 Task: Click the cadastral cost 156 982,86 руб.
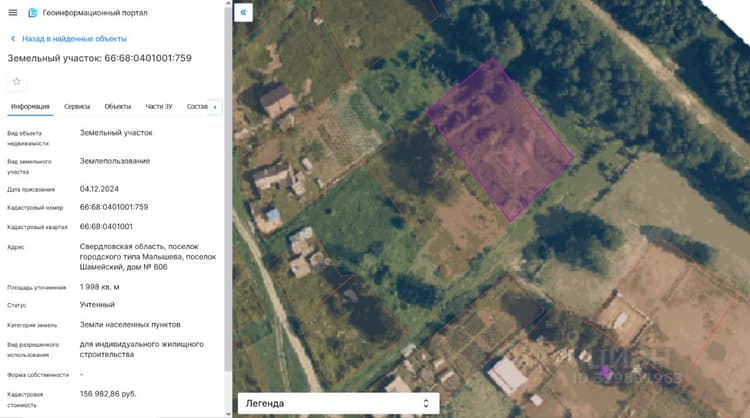pos(108,394)
